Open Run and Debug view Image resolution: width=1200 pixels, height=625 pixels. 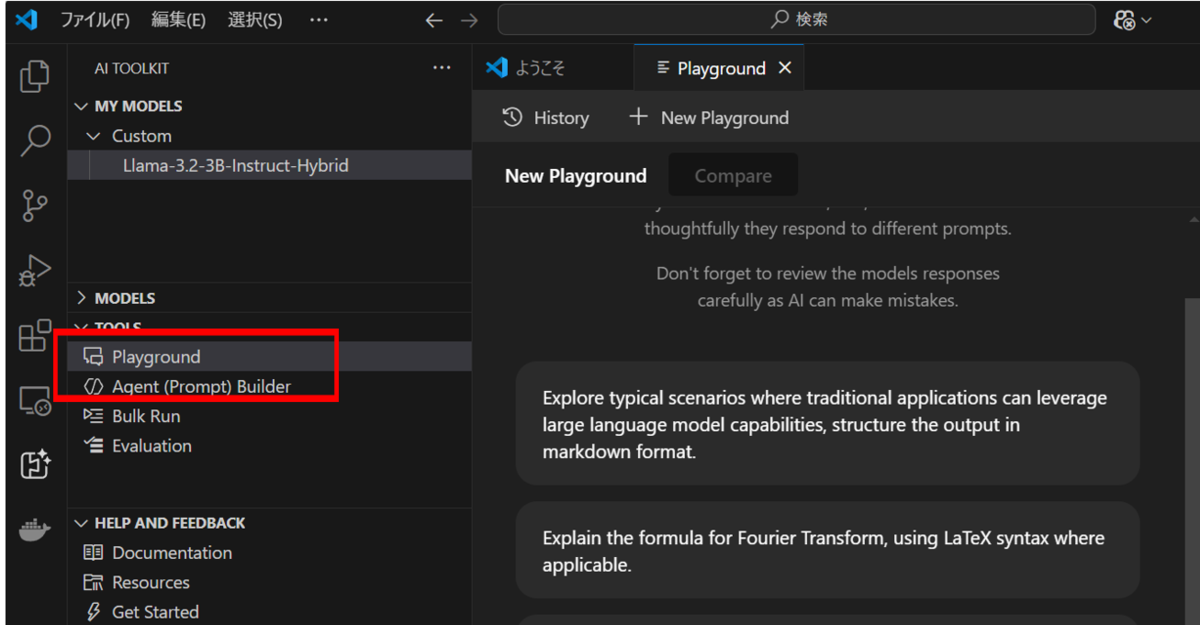pos(35,270)
